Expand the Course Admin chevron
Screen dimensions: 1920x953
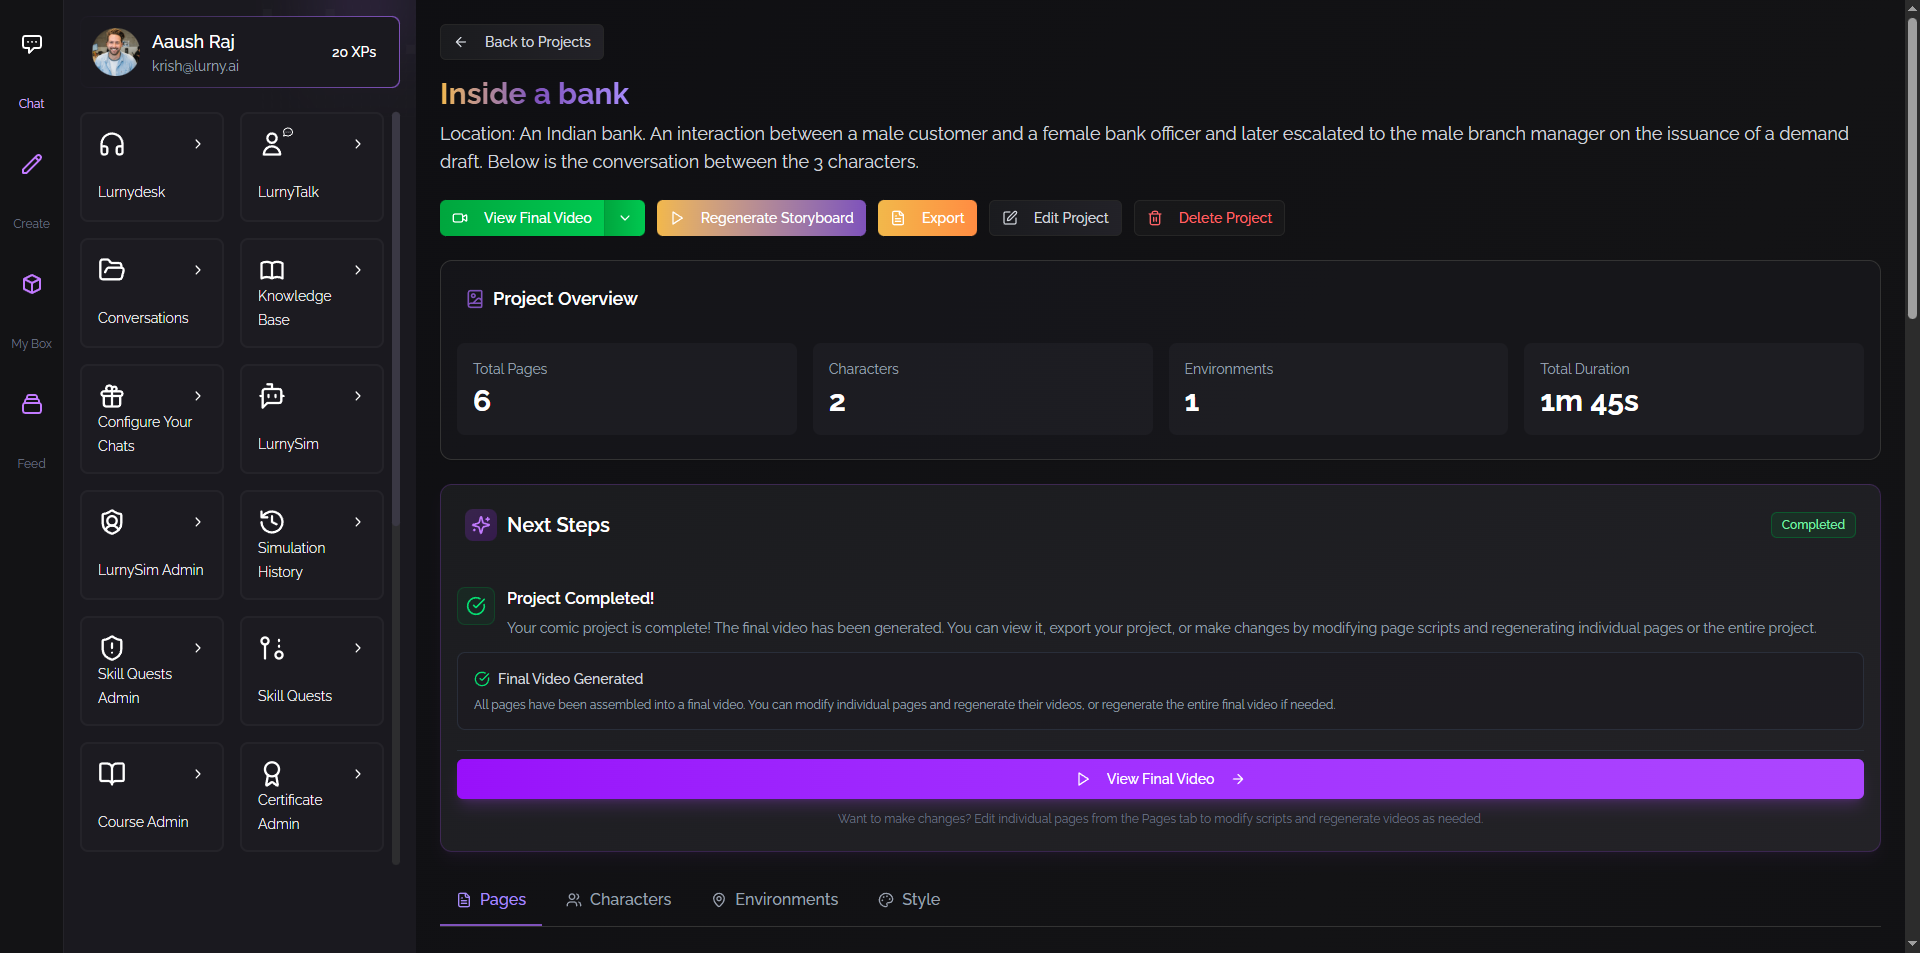[198, 774]
